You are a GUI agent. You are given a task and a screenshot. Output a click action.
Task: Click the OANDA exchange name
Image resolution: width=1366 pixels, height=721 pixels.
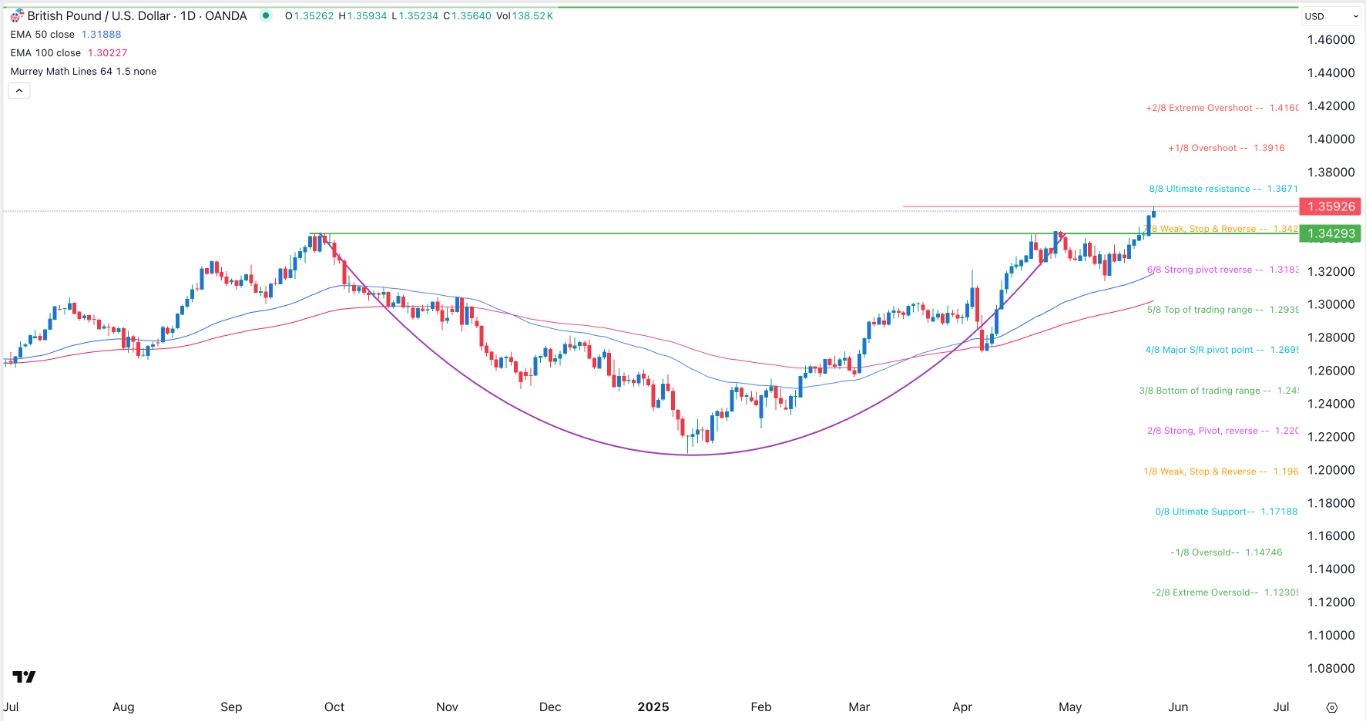227,16
